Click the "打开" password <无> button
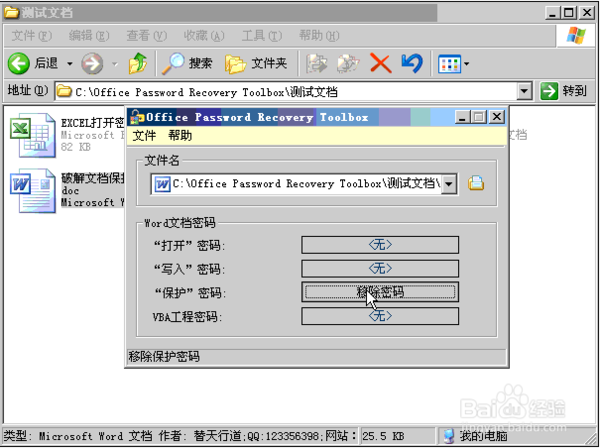This screenshot has width=600, height=448. point(380,245)
